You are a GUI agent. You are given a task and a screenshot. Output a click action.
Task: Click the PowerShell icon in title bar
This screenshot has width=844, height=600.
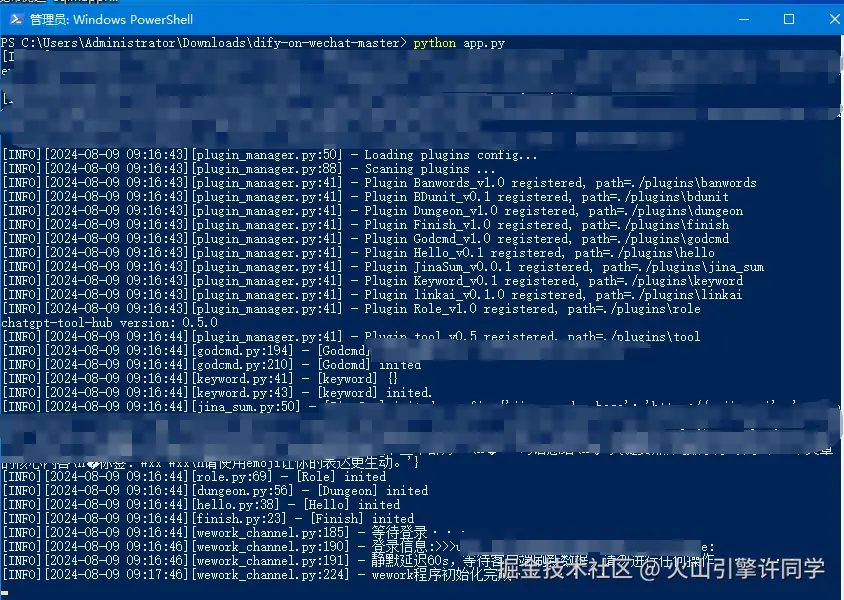pyautogui.click(x=16, y=19)
